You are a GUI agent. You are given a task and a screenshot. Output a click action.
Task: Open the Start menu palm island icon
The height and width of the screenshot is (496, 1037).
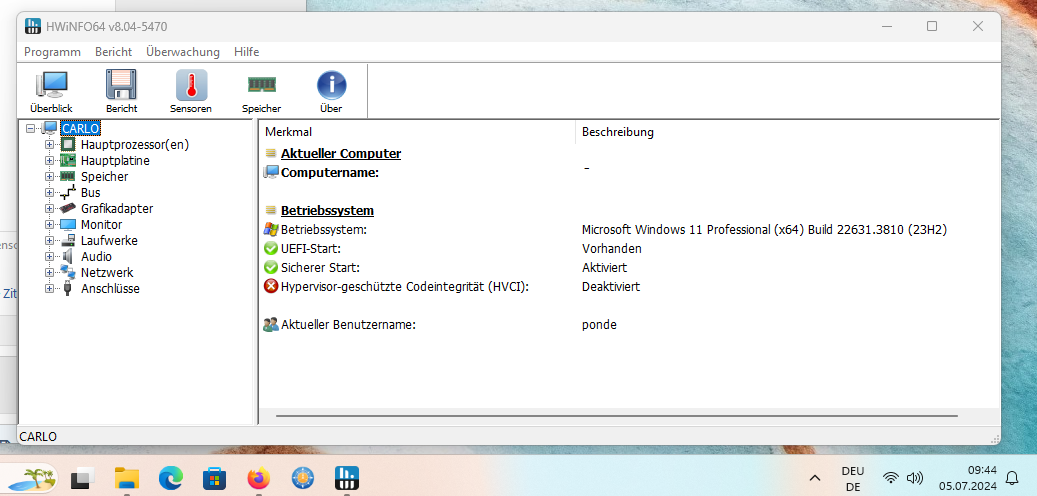32,477
